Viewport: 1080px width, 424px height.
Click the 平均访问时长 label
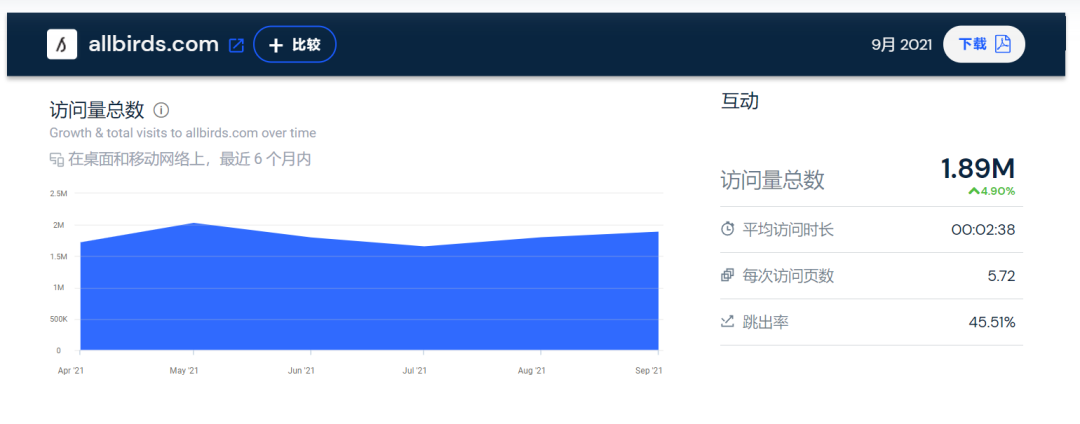coord(788,230)
